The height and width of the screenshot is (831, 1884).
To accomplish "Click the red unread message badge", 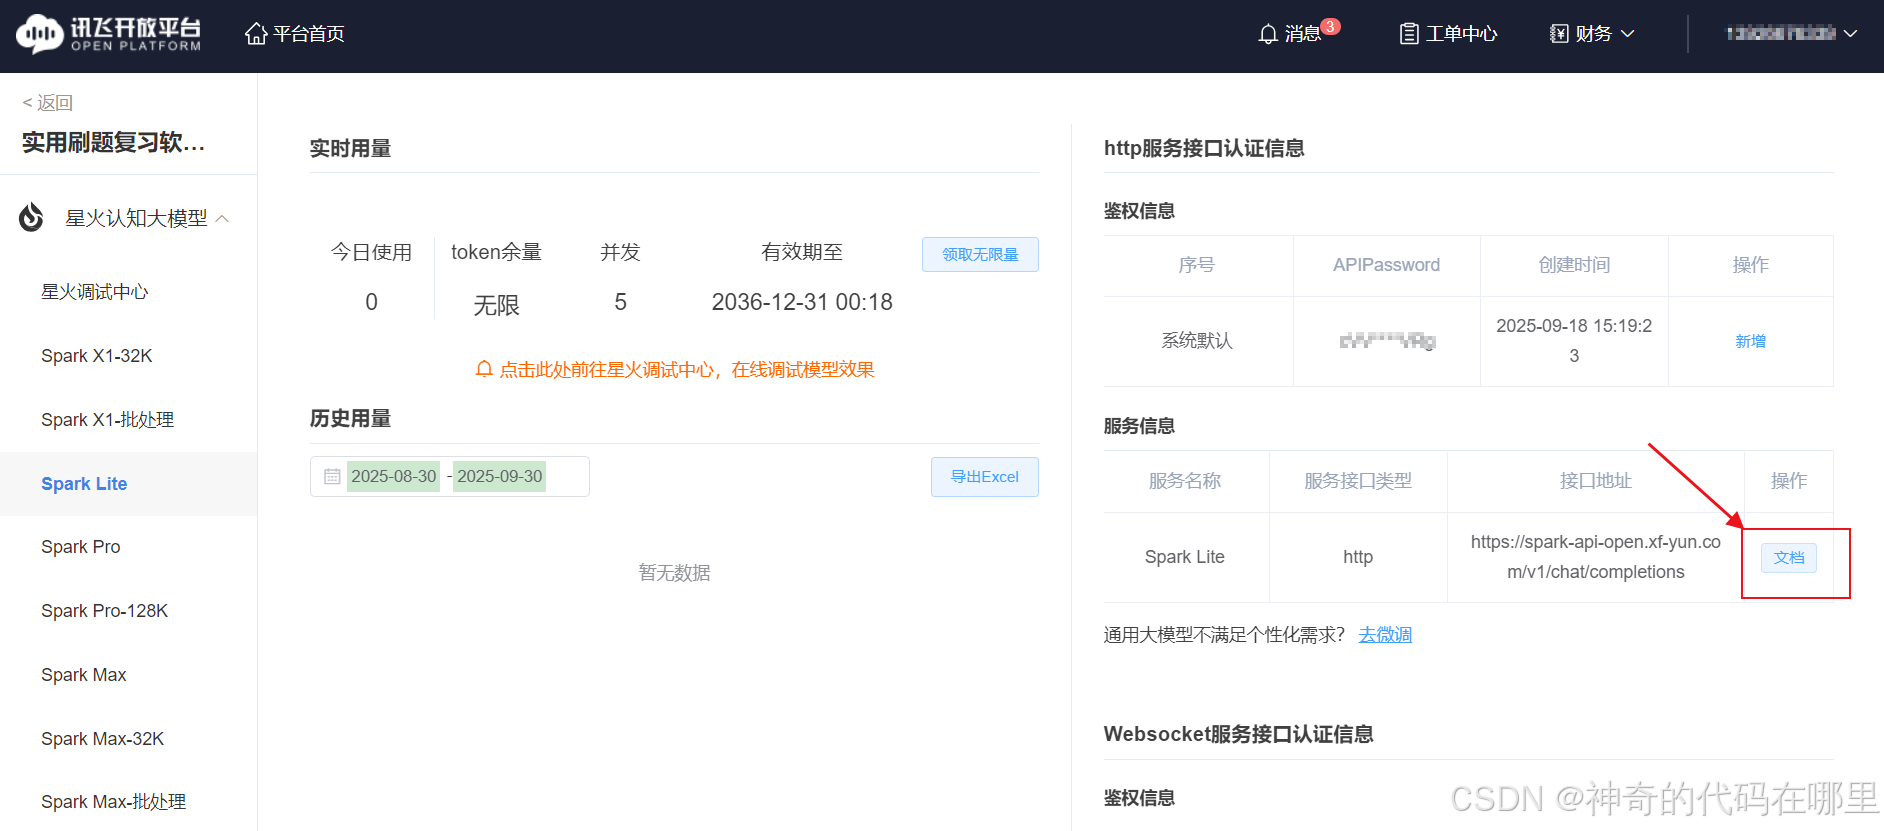I will (1330, 27).
